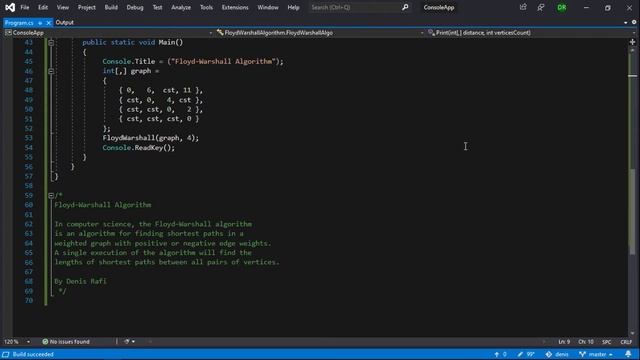
Task: Click the vertical scrollbar thumb
Action: click(632, 211)
